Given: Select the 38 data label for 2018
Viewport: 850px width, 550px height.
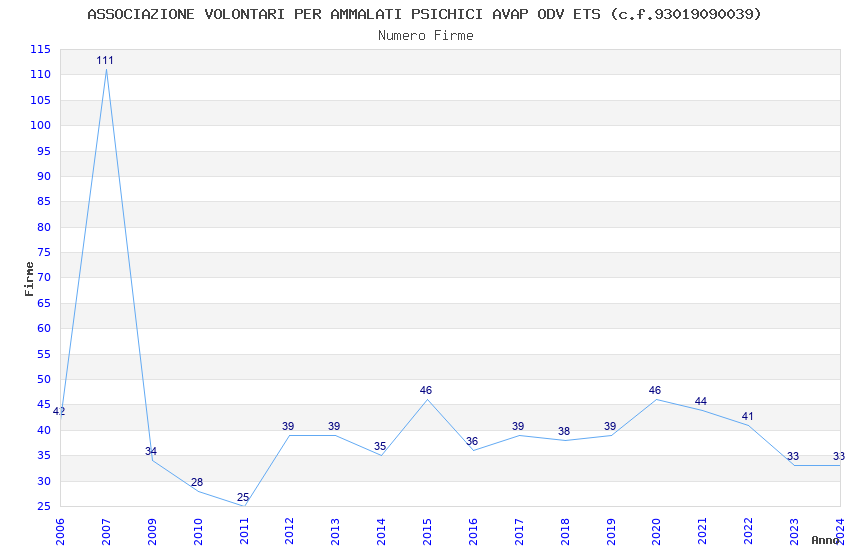Looking at the screenshot, I should pyautogui.click(x=564, y=431).
